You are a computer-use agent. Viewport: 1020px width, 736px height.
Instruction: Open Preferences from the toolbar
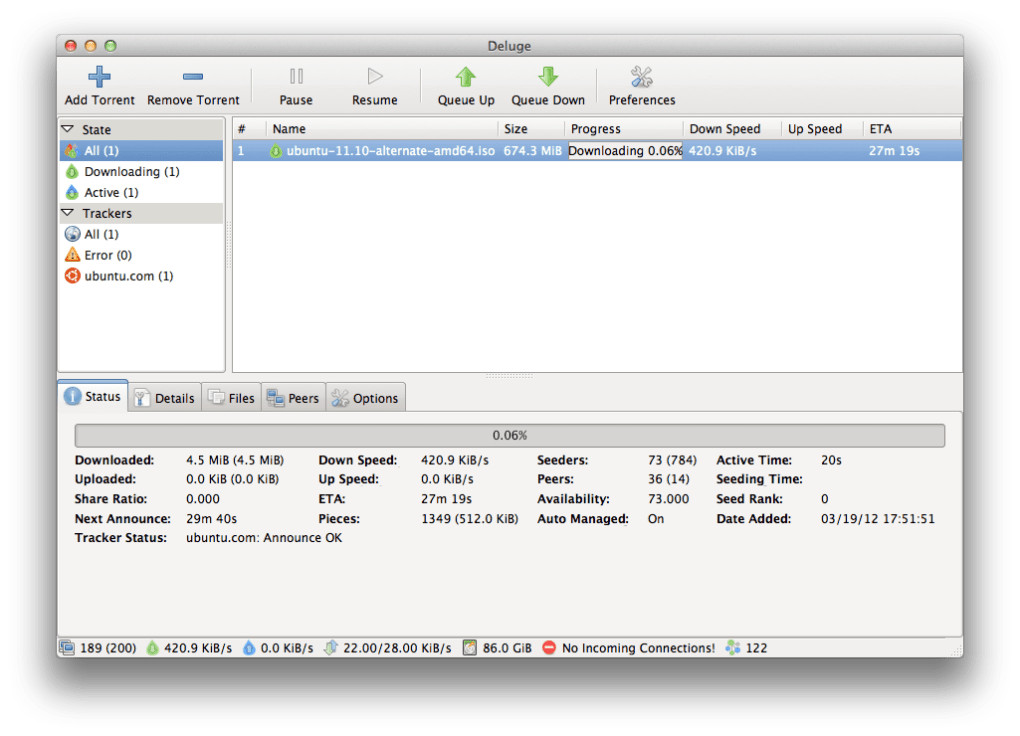point(642,86)
